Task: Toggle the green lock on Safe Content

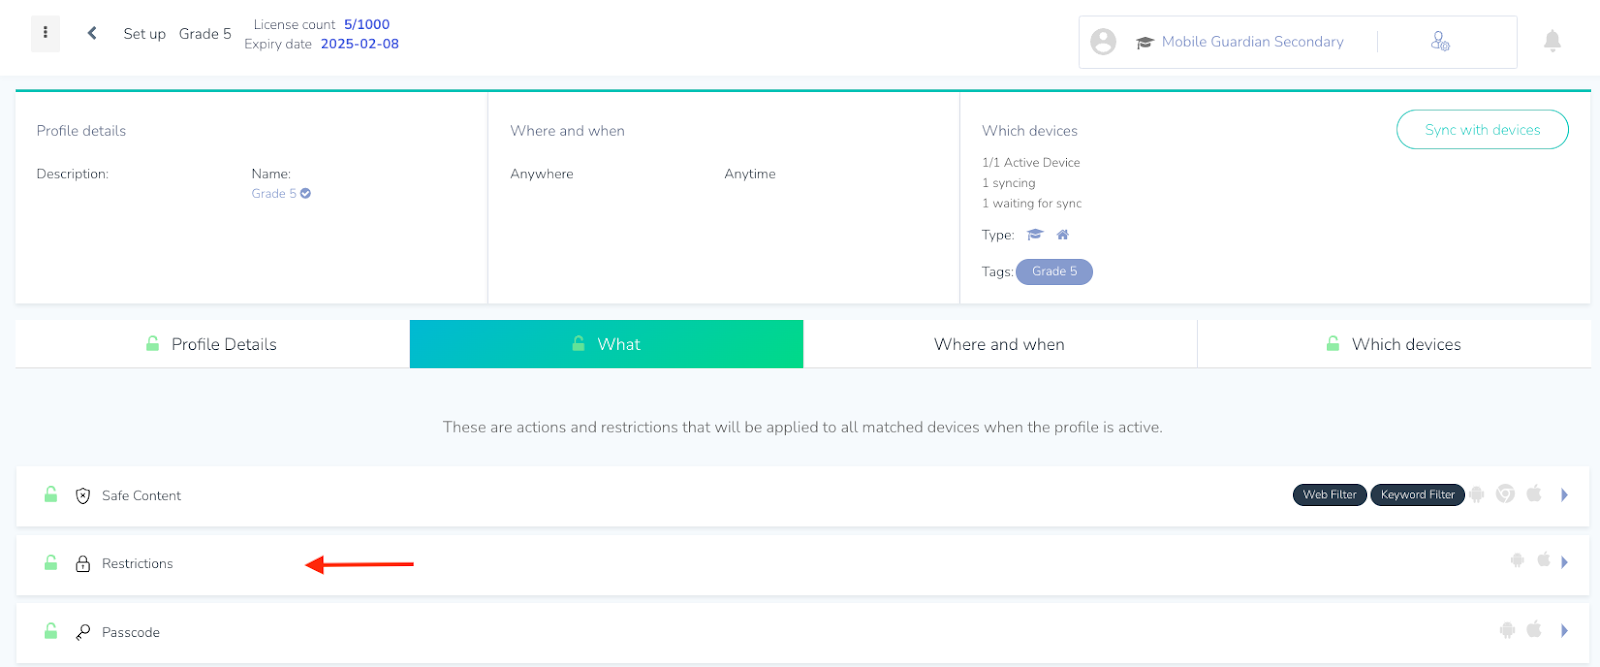Action: pos(51,494)
